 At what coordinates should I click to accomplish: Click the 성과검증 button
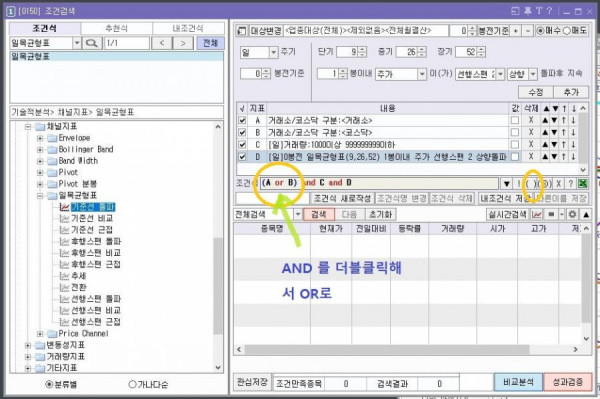pos(567,382)
